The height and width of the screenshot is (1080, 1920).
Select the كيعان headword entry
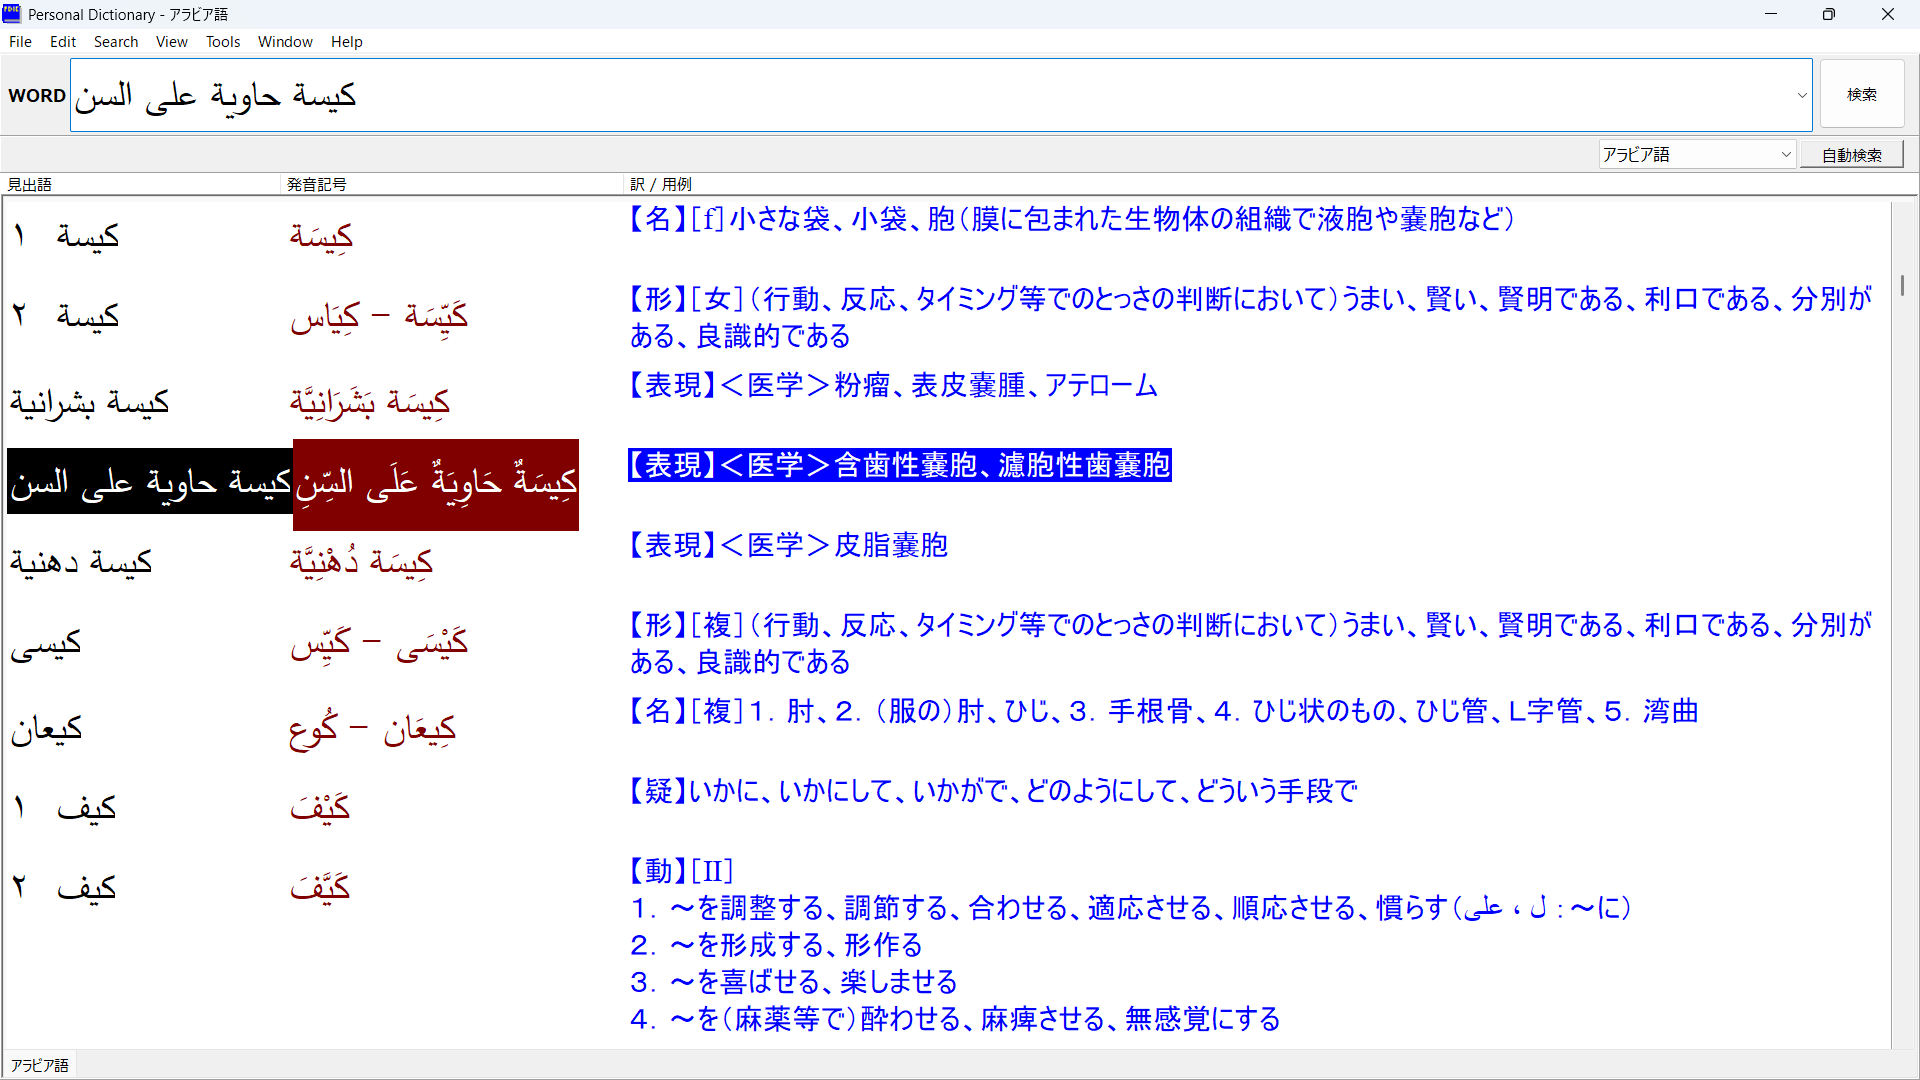point(47,728)
